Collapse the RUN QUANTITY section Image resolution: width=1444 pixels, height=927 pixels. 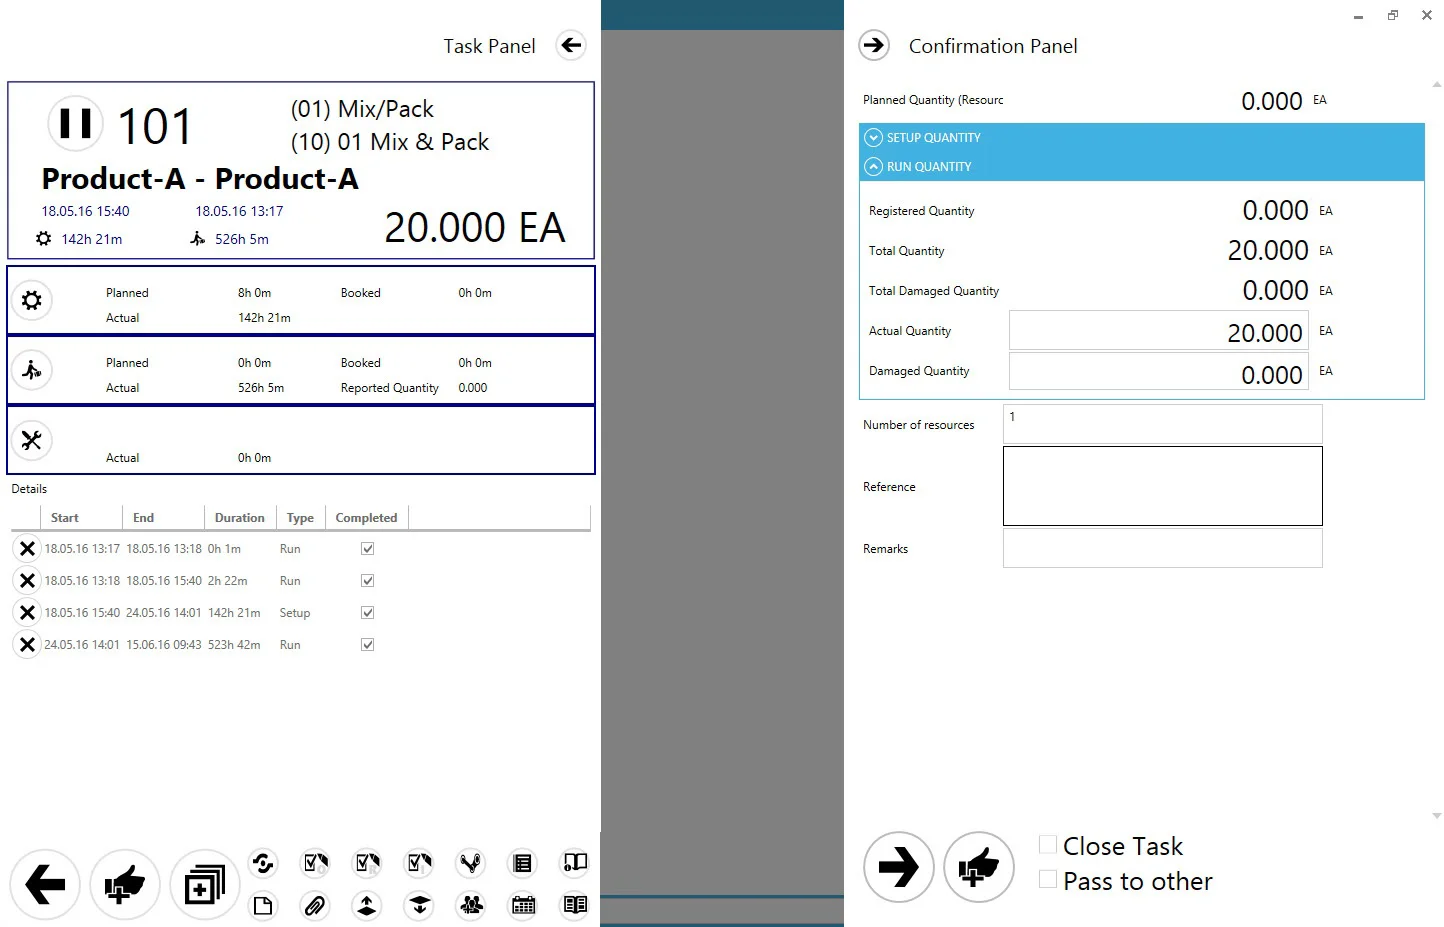873,167
